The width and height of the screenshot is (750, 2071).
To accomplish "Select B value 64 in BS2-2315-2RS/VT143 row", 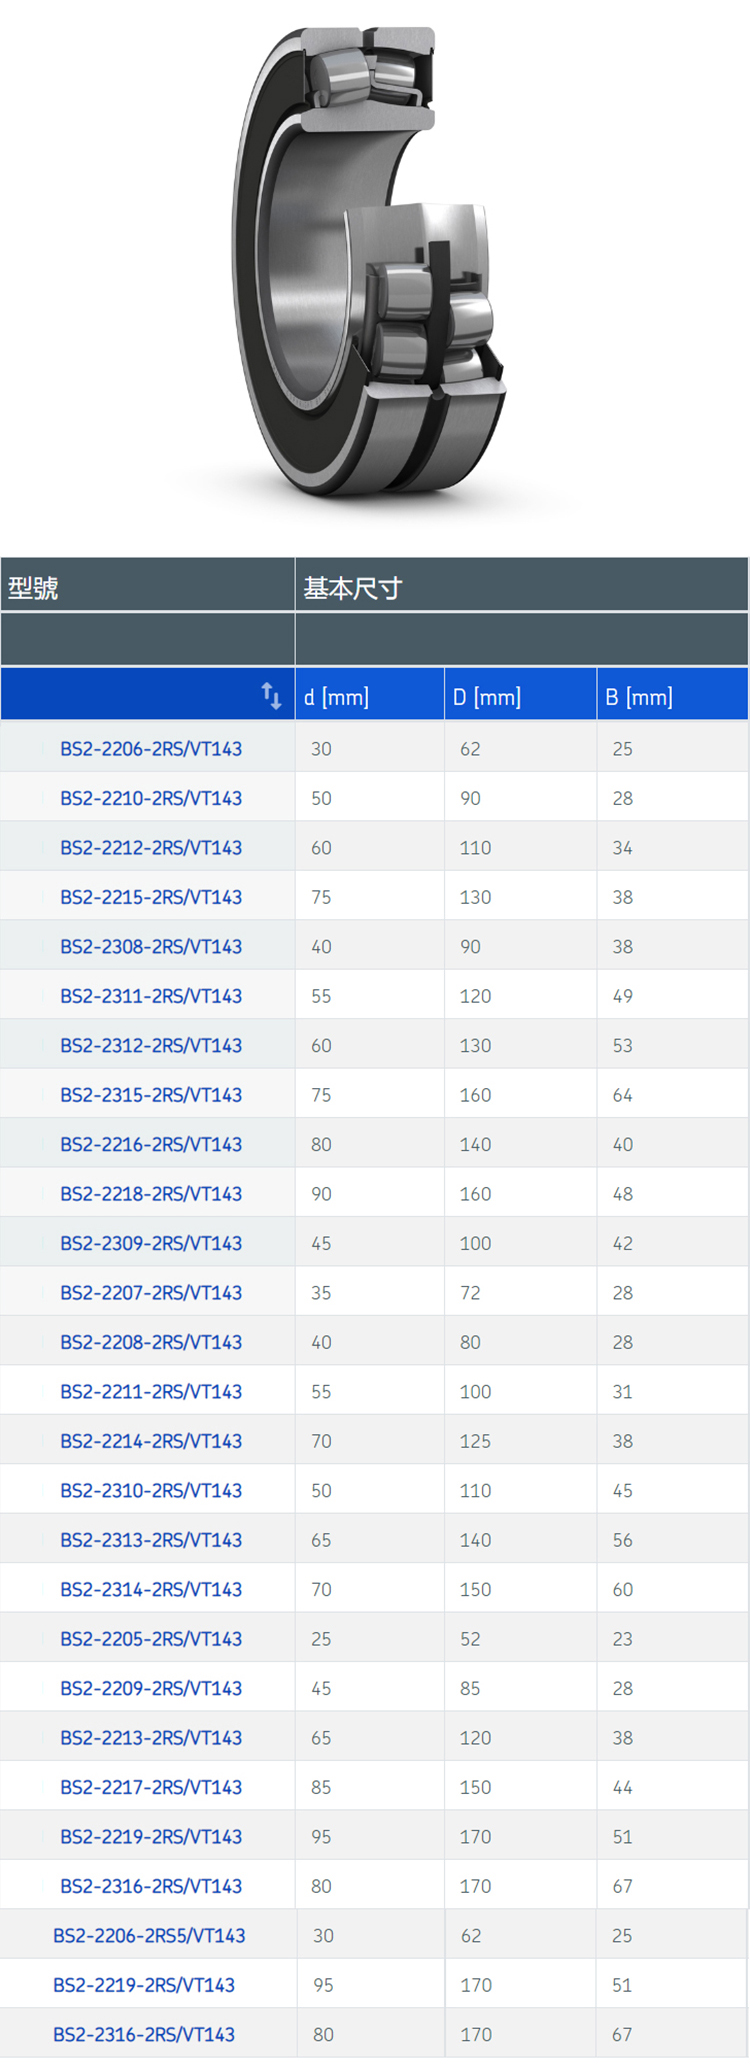I will pos(623,1095).
